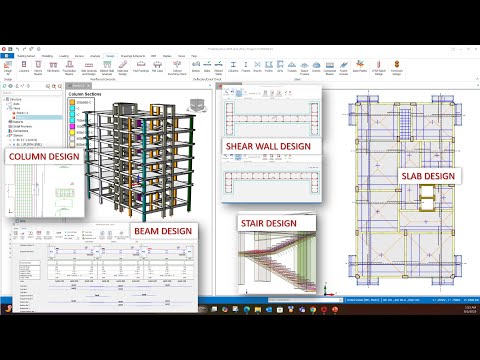Image resolution: width=480 pixels, height=360 pixels.
Task: Open the Column design icon in ribbon
Action: click(x=24, y=66)
